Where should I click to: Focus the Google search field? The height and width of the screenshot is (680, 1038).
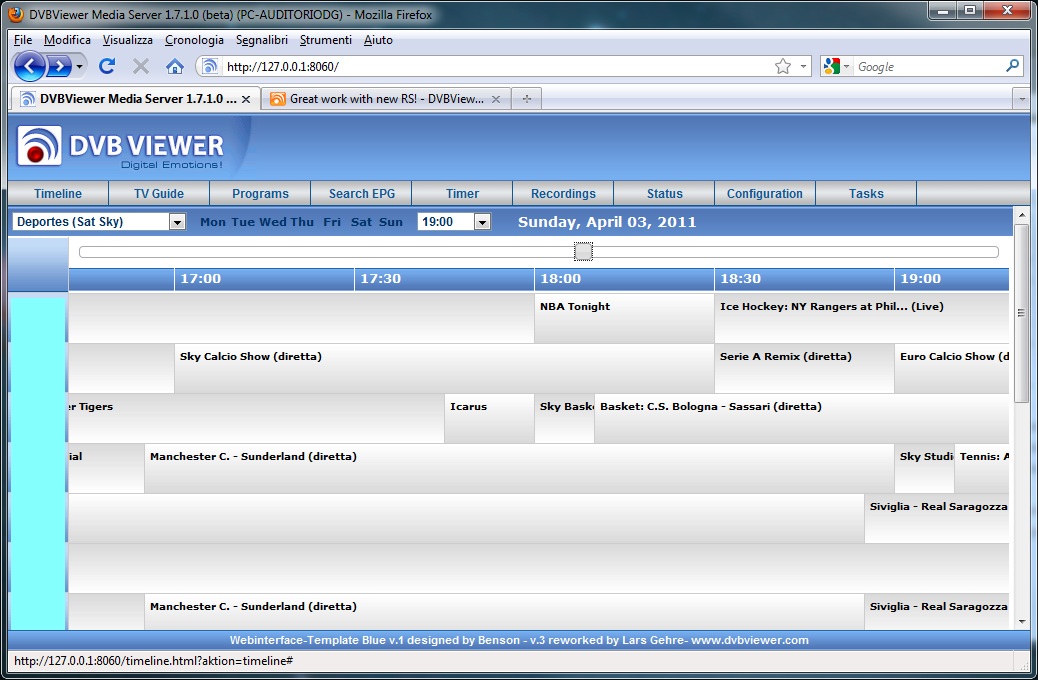[928, 66]
